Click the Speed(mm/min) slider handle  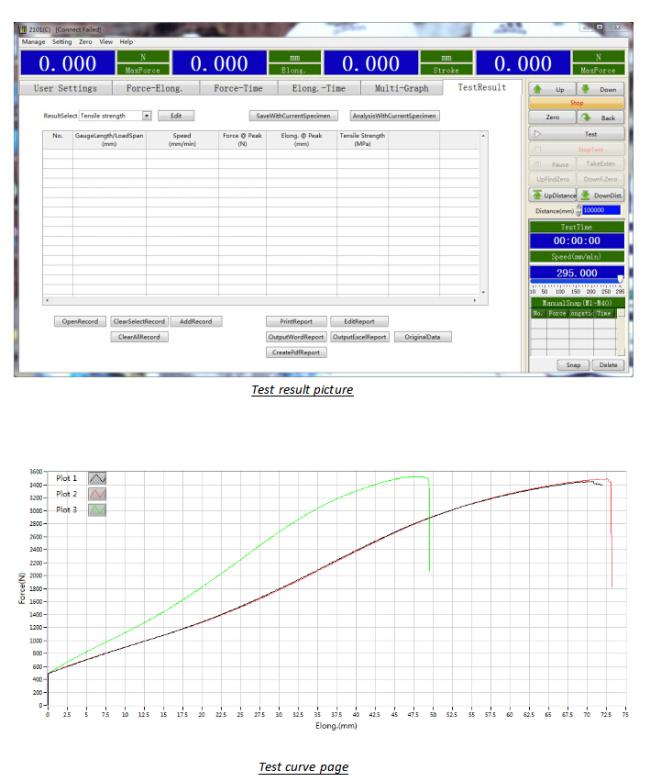pos(619,280)
